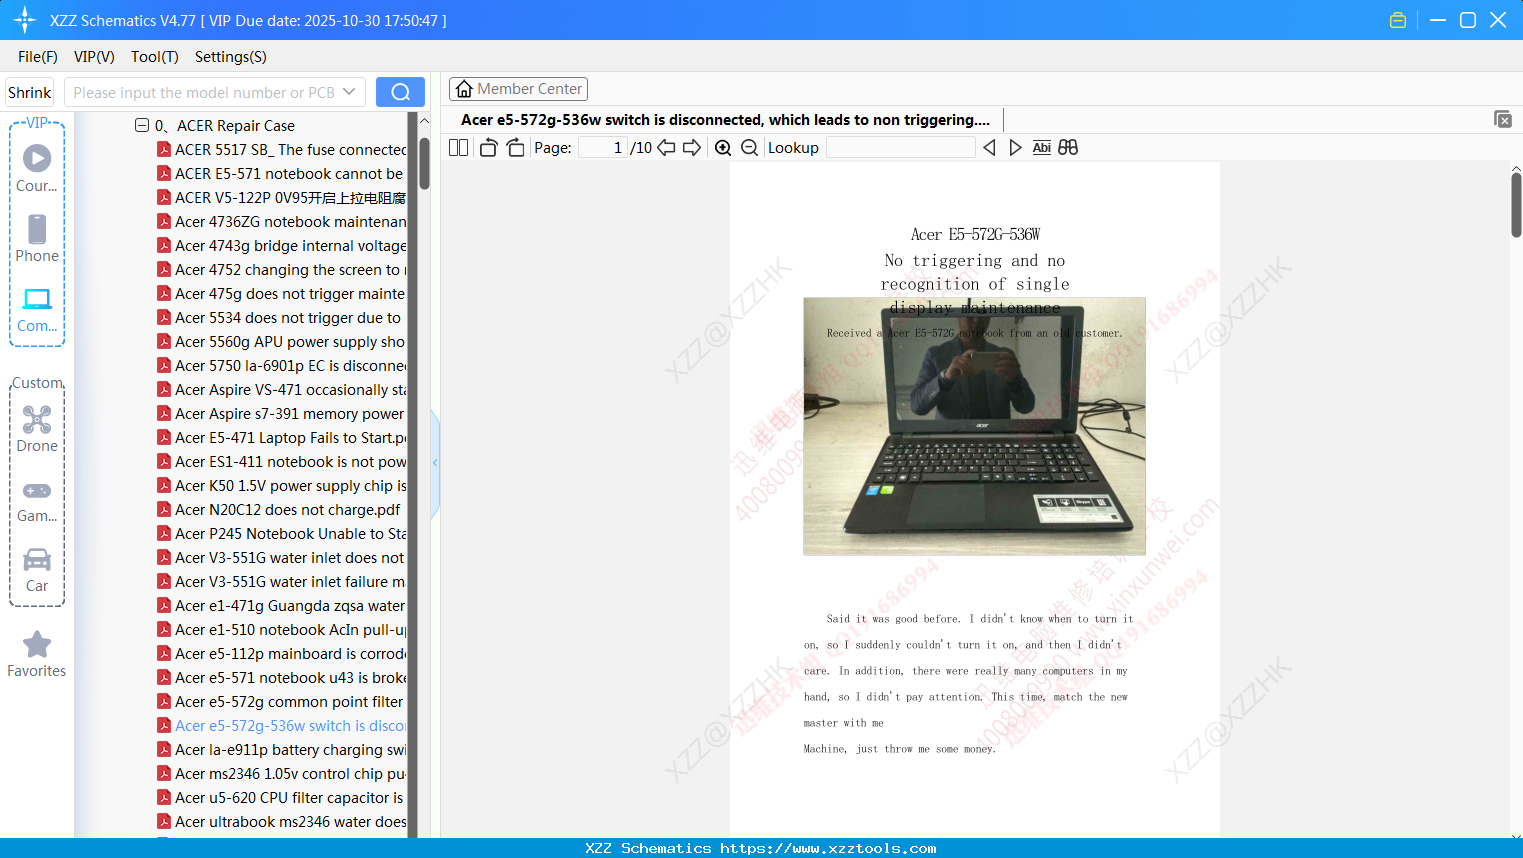Screen dimensions: 1523x858
Task: Open ACER E5-571 notebook cannot be file
Action: pos(281,174)
